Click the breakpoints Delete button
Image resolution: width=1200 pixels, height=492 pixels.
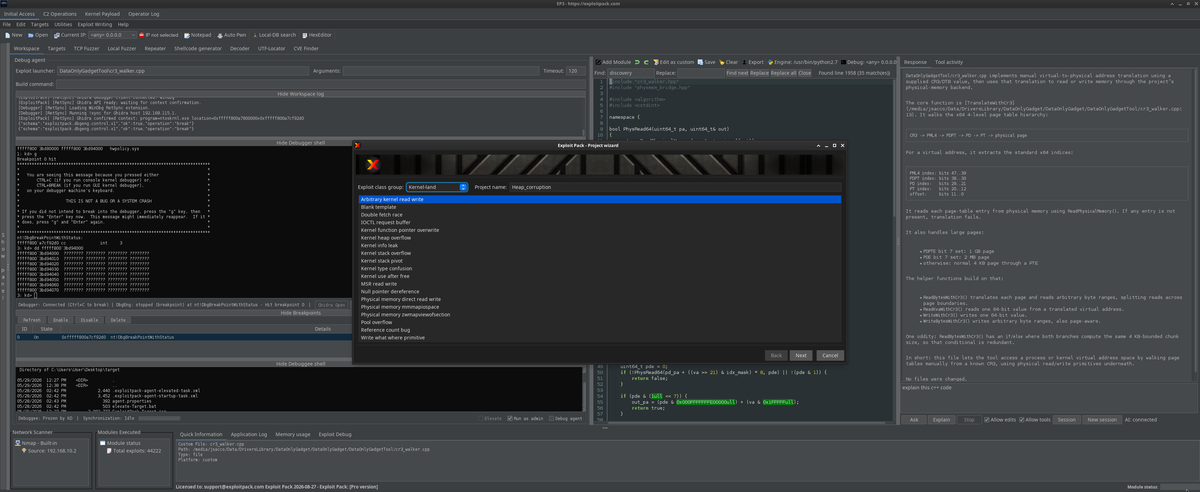point(118,320)
